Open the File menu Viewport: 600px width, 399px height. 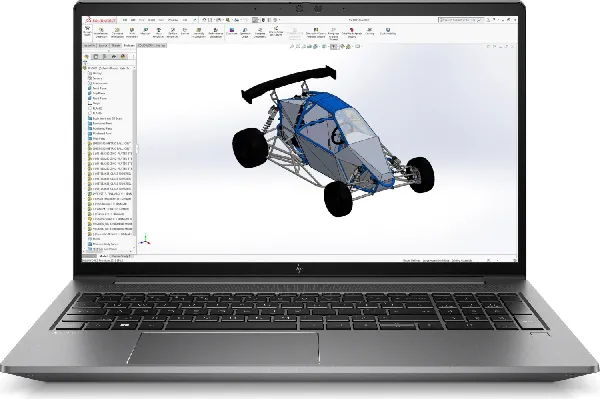[x=125, y=20]
